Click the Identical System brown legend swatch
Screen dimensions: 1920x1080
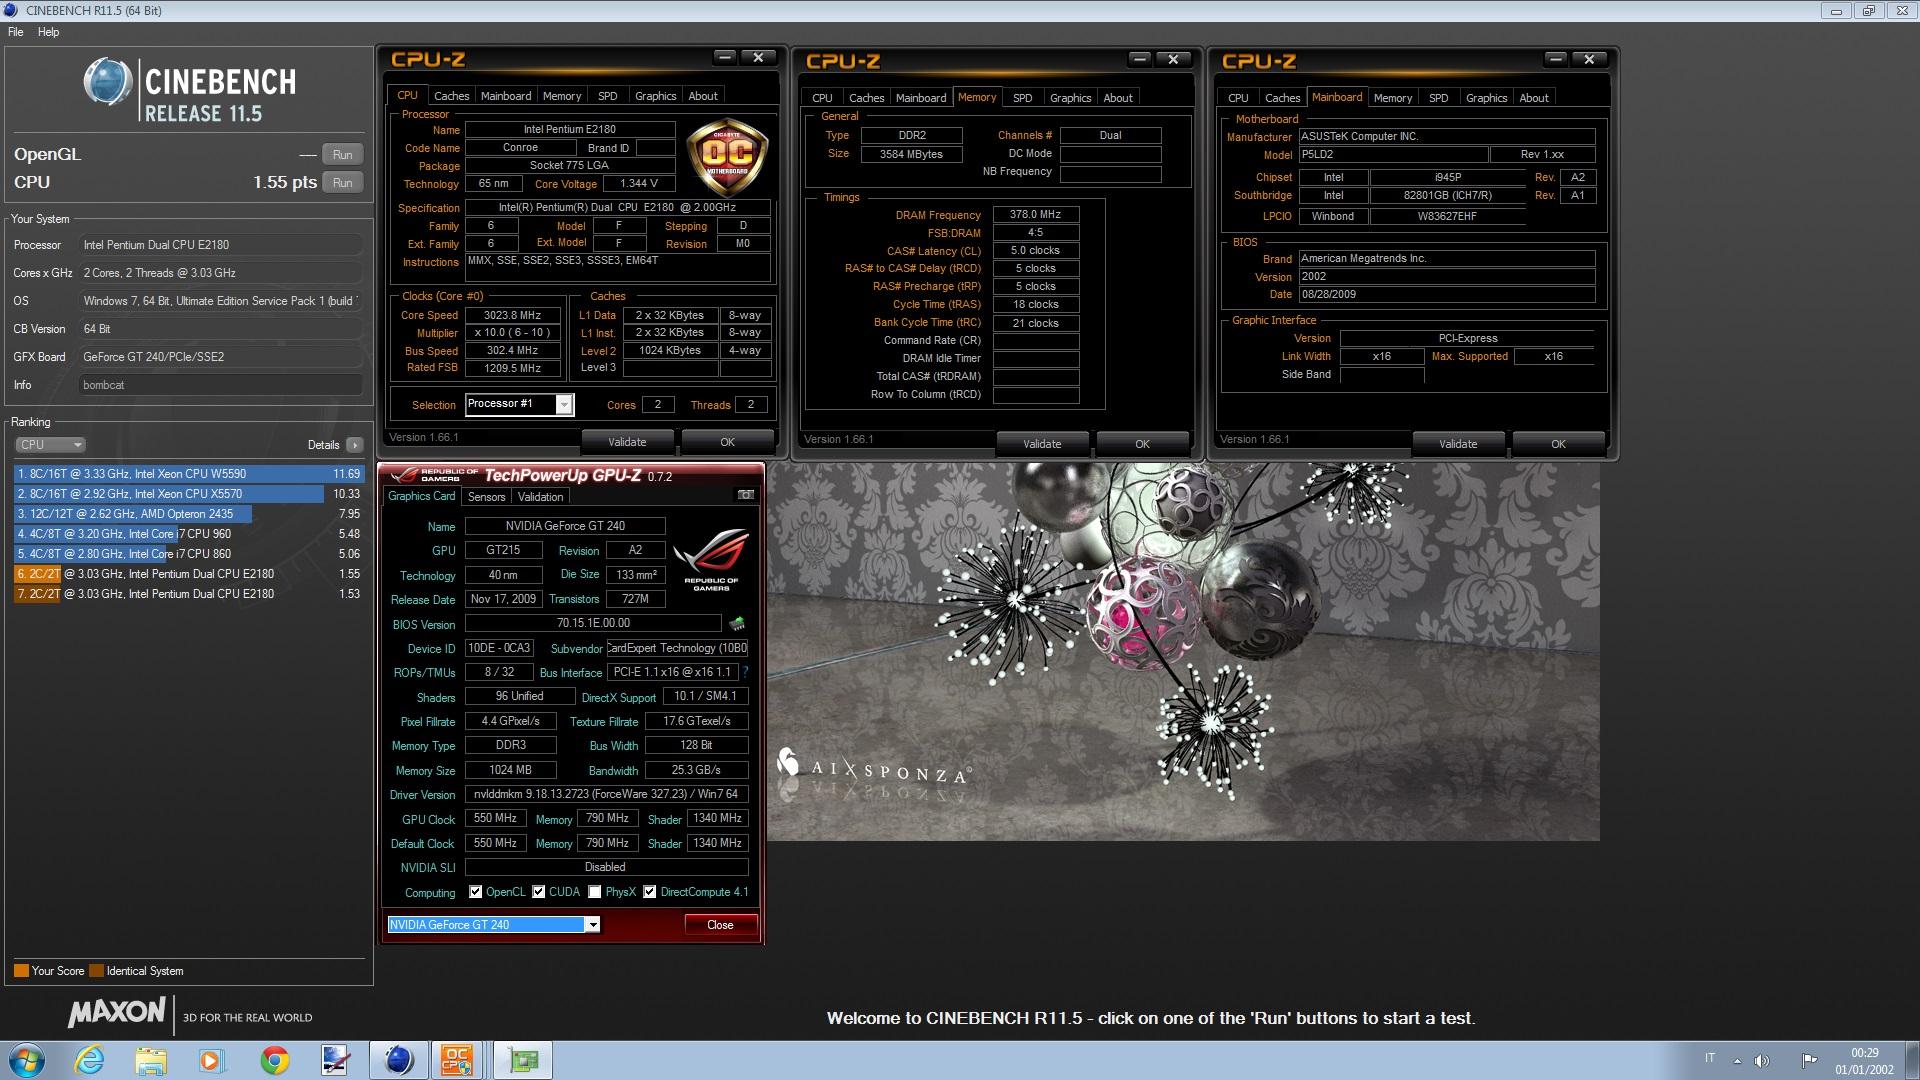(x=96, y=971)
